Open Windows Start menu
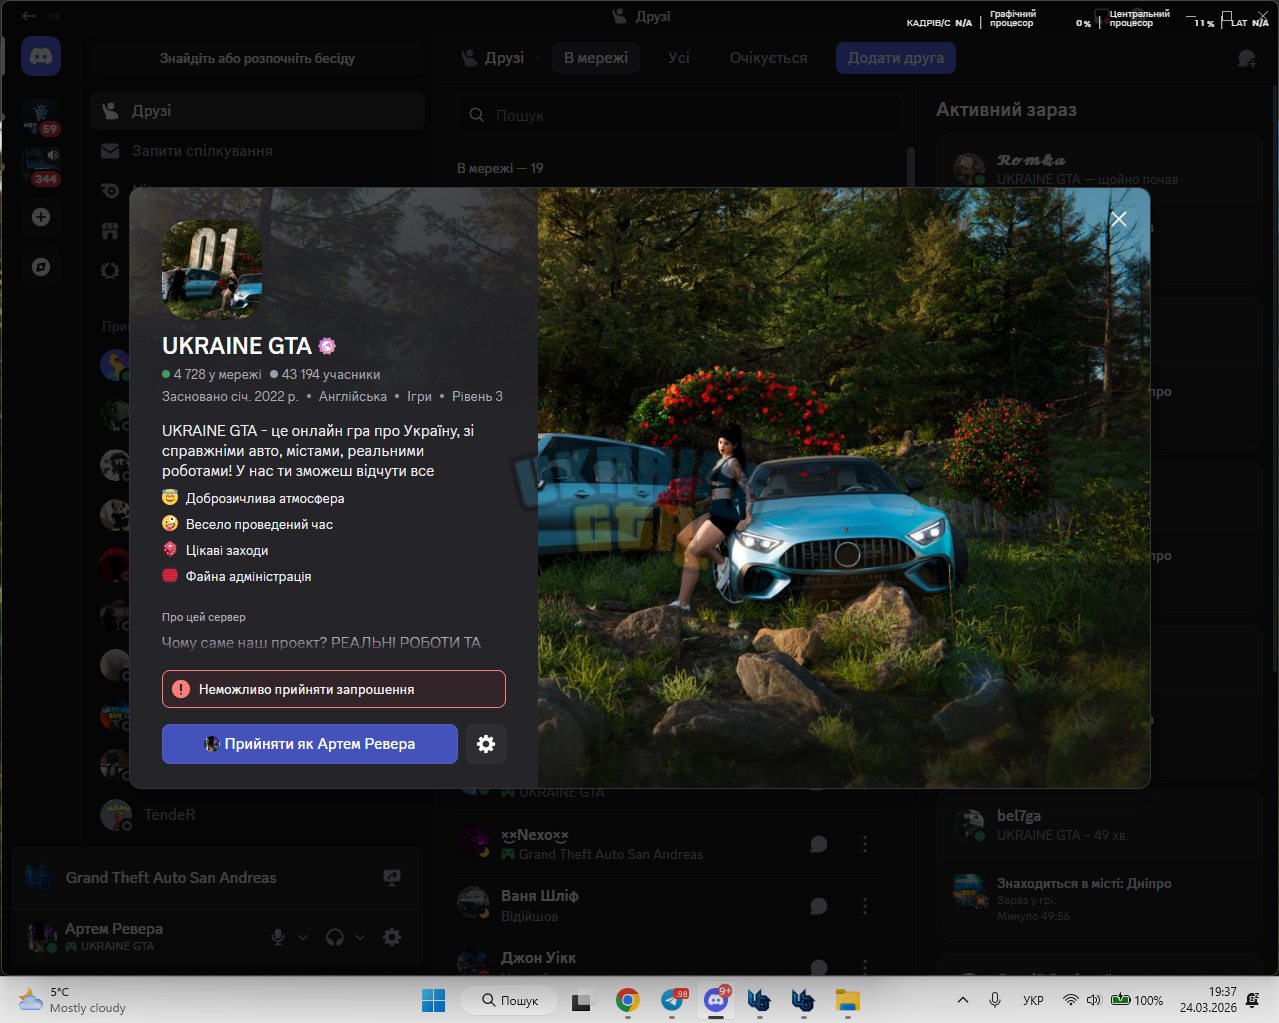Viewport: 1279px width, 1023px height. click(x=433, y=1000)
